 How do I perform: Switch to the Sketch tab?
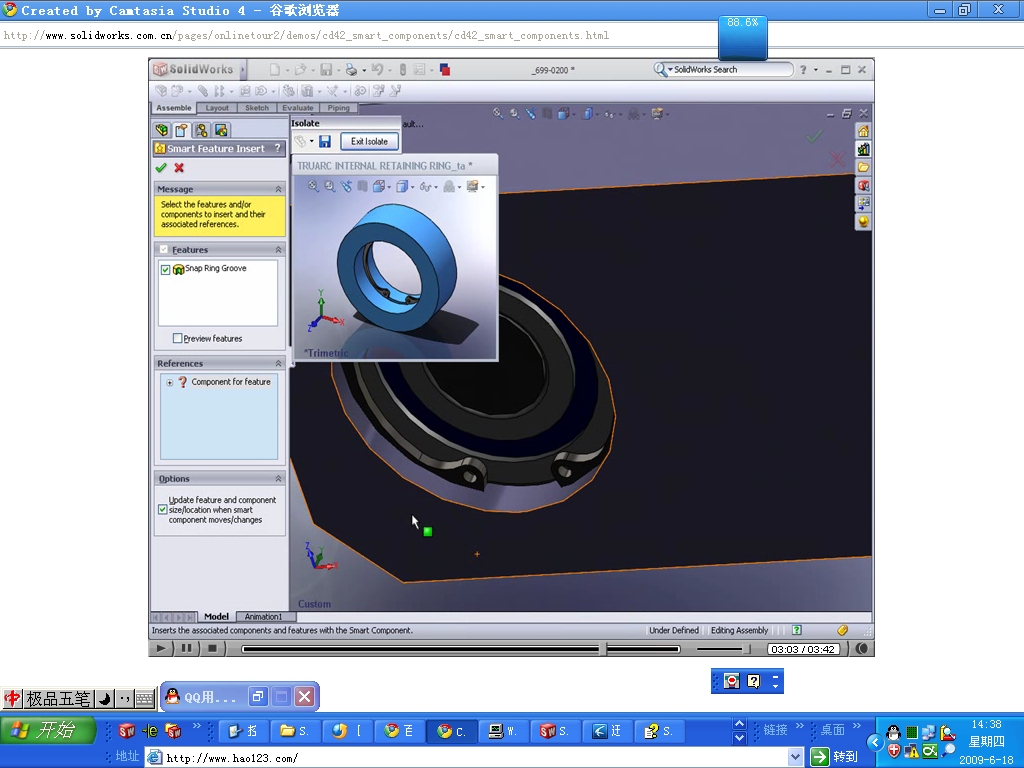click(257, 108)
